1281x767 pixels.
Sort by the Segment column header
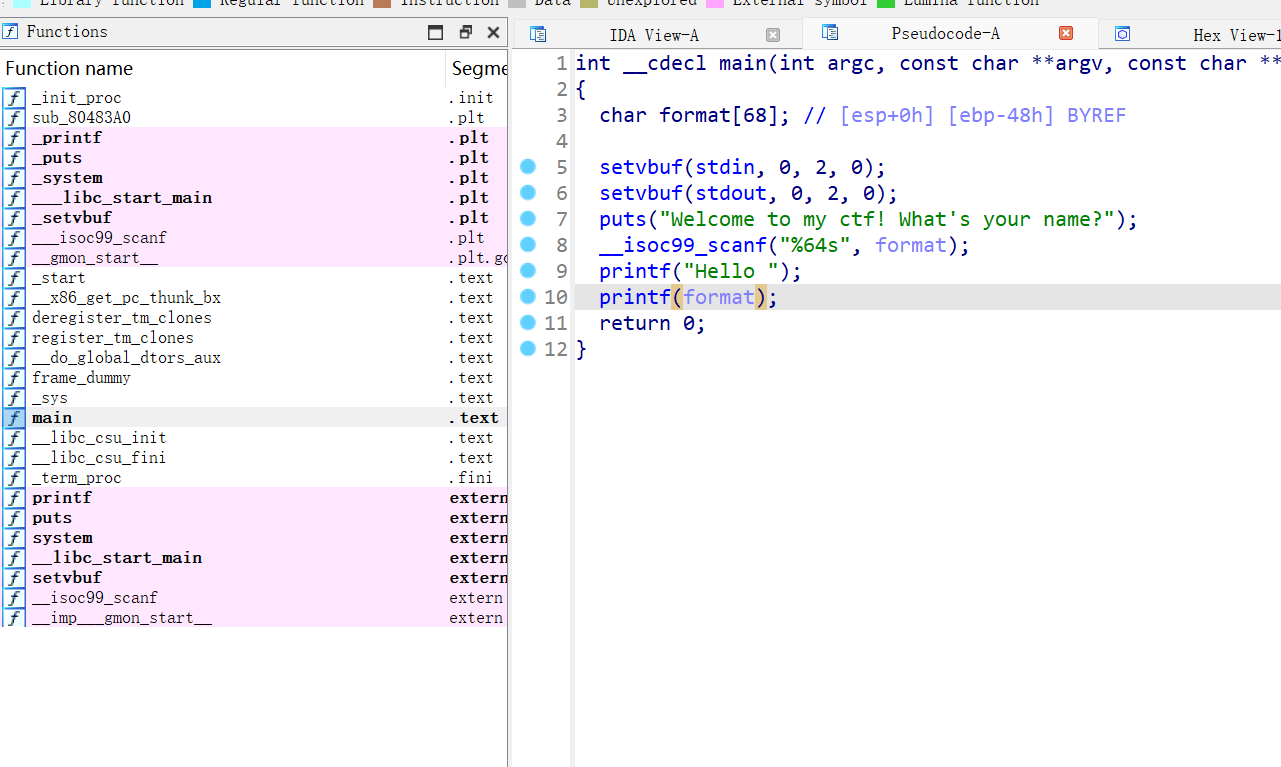pyautogui.click(x=478, y=68)
